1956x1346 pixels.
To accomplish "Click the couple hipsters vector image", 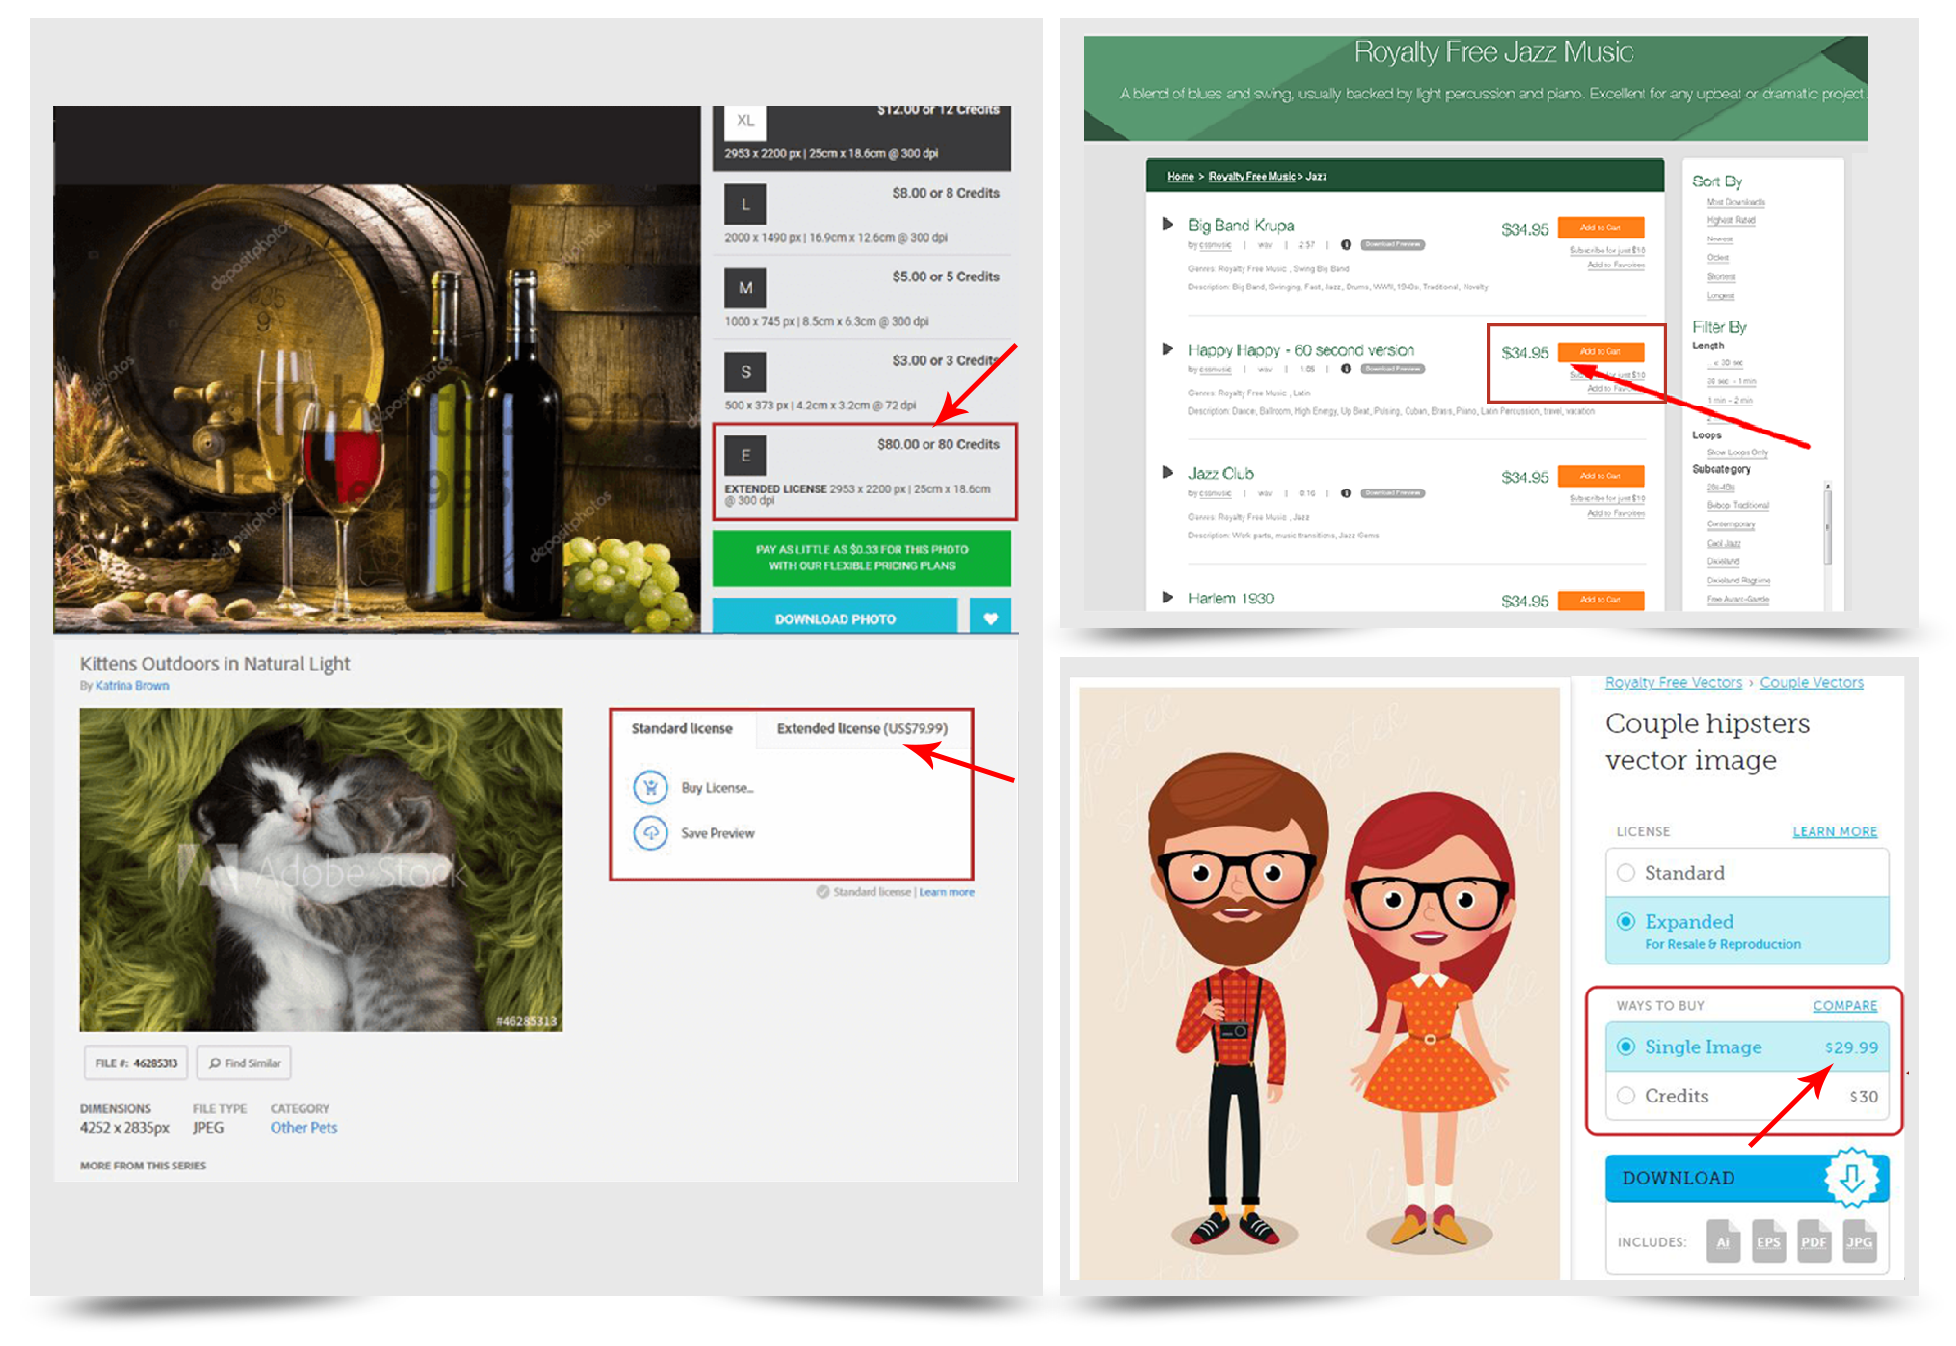I will 1319,983.
